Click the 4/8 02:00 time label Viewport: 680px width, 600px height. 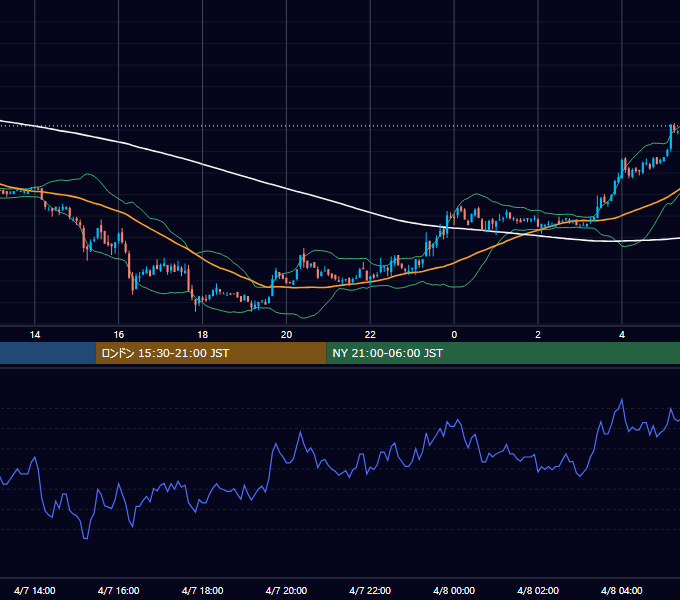(538, 590)
